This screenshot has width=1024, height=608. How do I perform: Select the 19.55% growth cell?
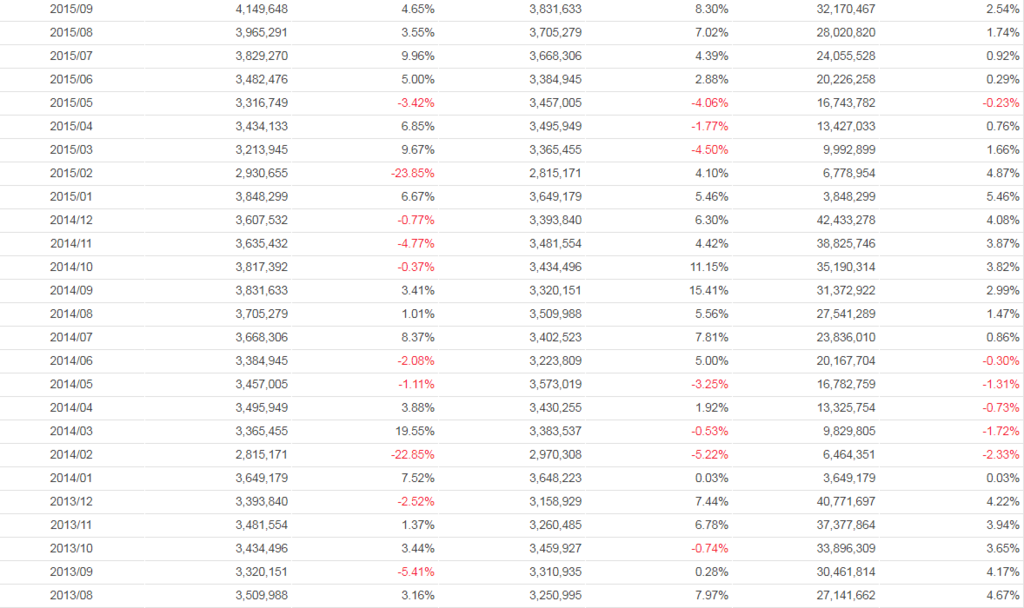[x=413, y=431]
